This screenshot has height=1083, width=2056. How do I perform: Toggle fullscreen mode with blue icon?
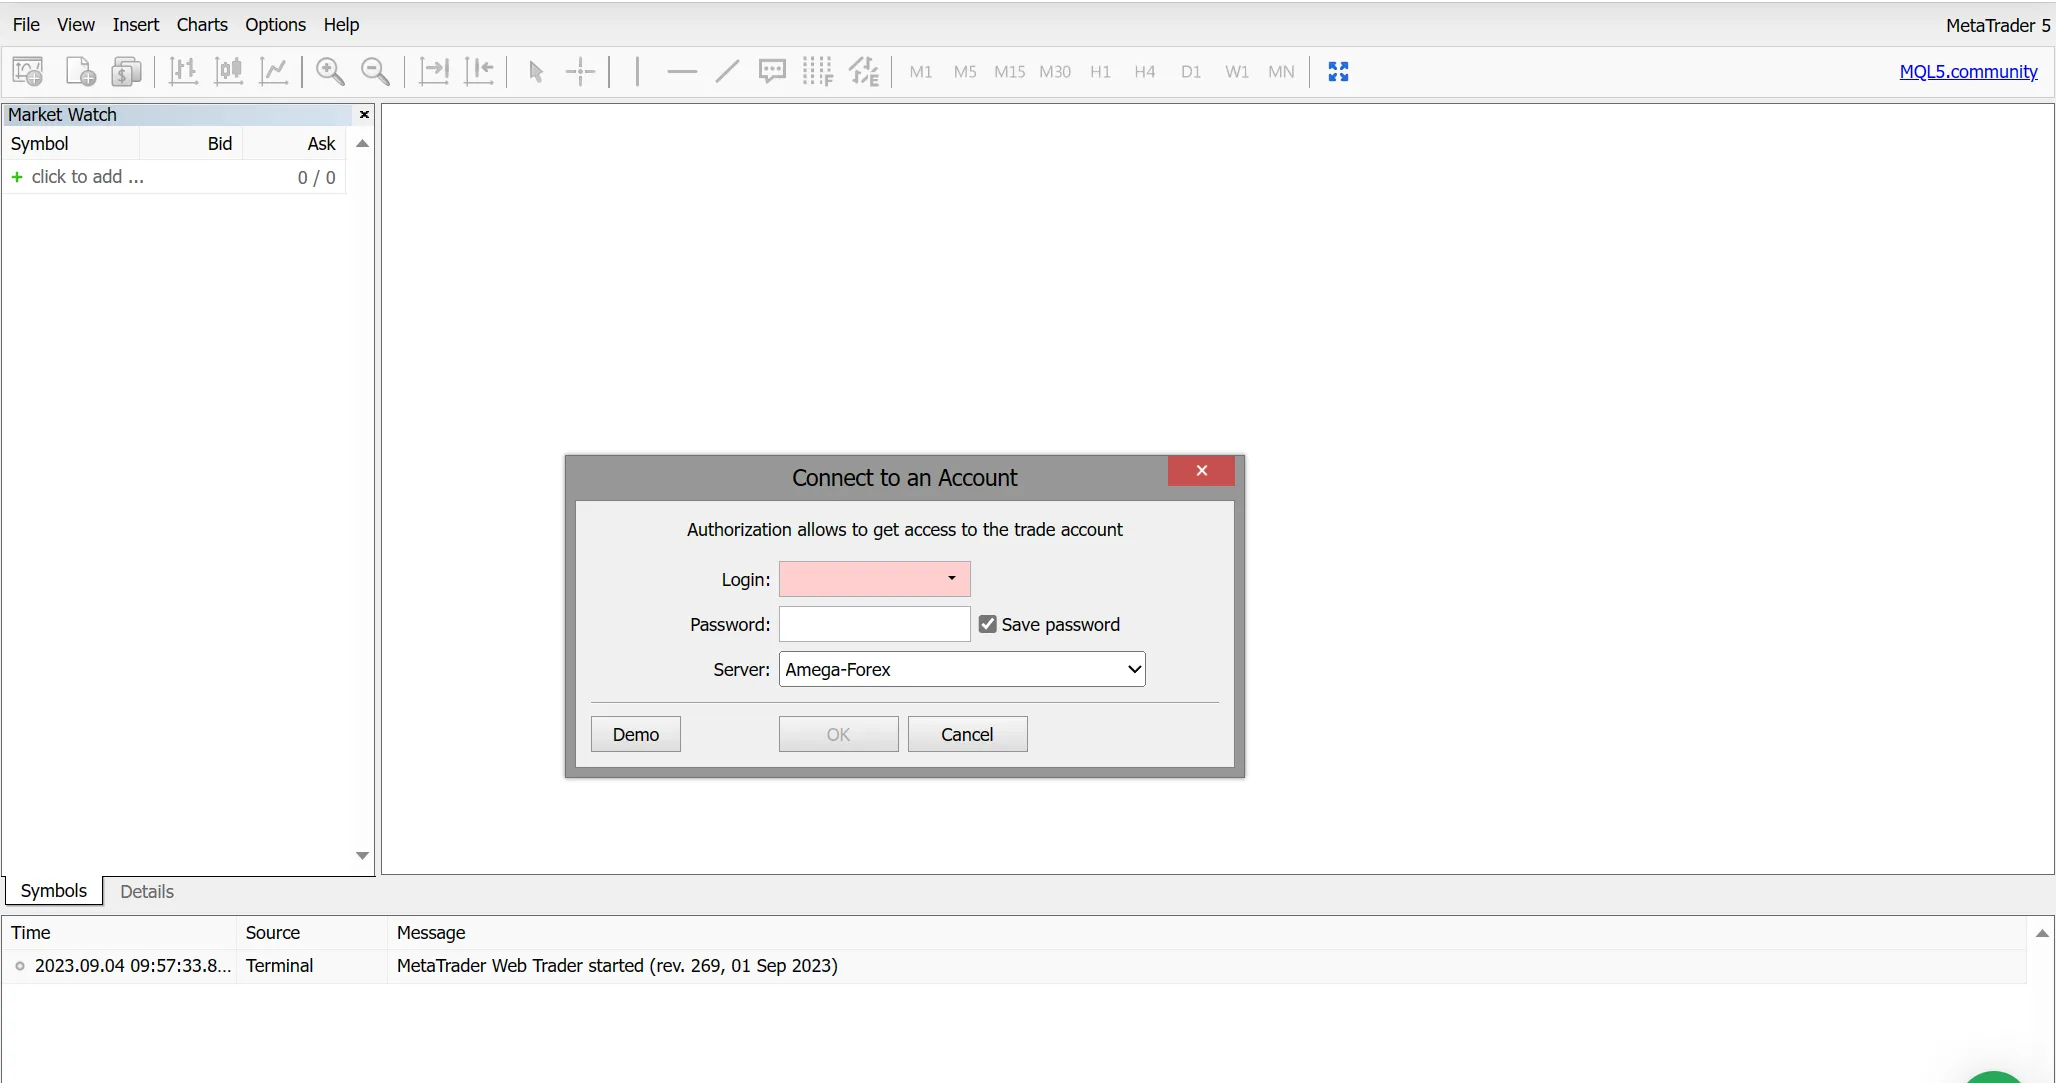click(1338, 71)
